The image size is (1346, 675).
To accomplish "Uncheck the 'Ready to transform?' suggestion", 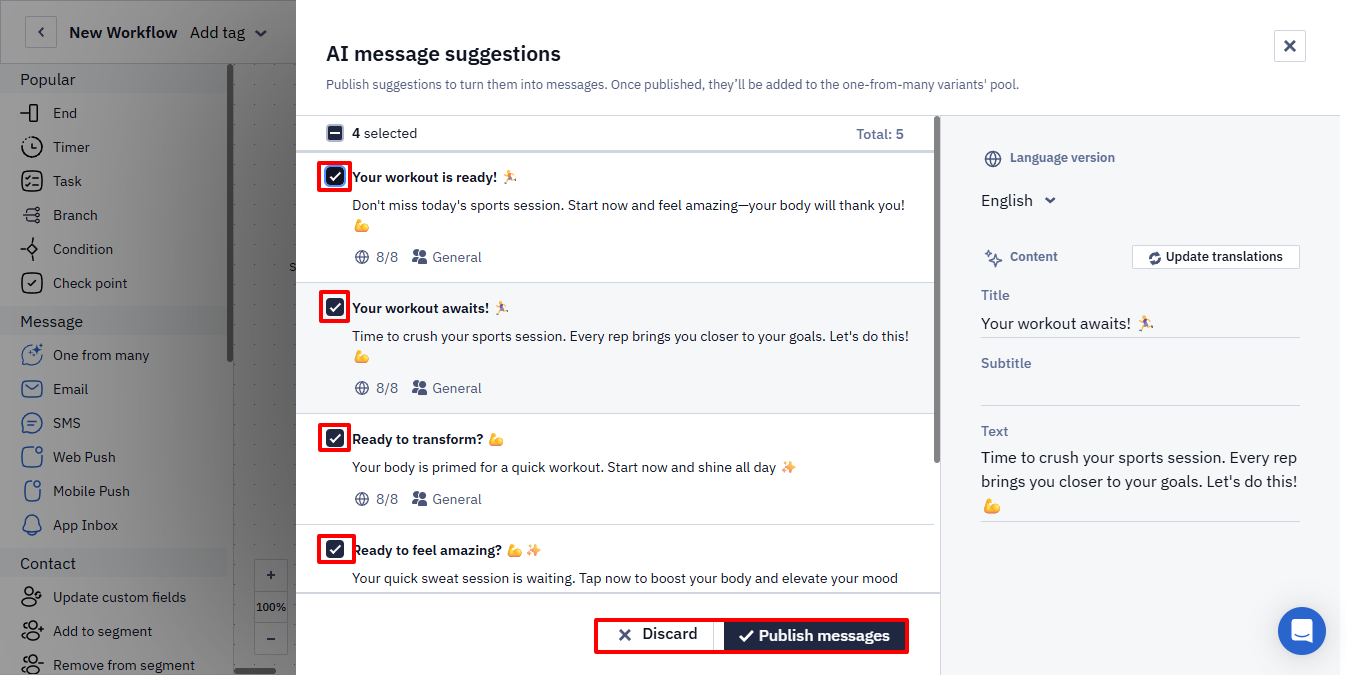I will point(335,438).
